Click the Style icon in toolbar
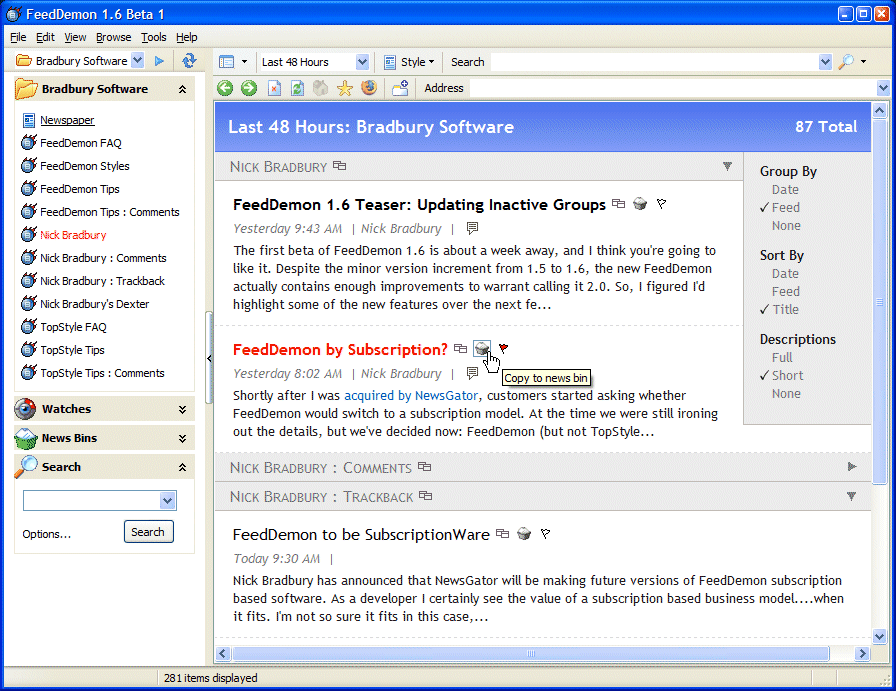Viewport: 896px width, 691px height. click(390, 62)
